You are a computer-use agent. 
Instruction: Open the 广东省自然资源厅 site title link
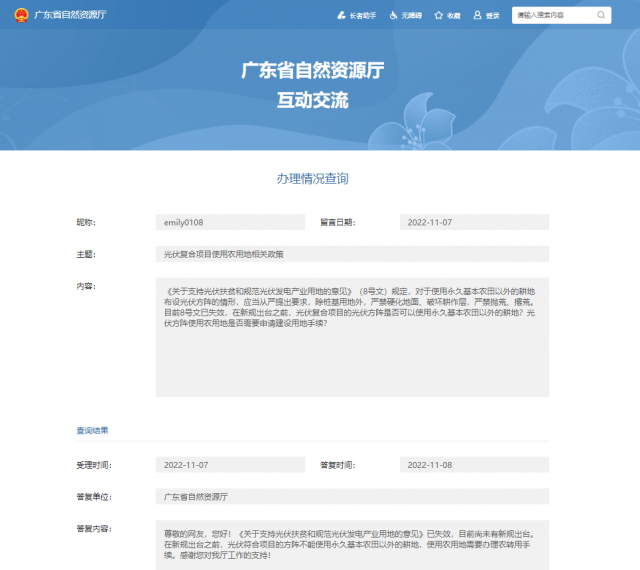pos(70,16)
